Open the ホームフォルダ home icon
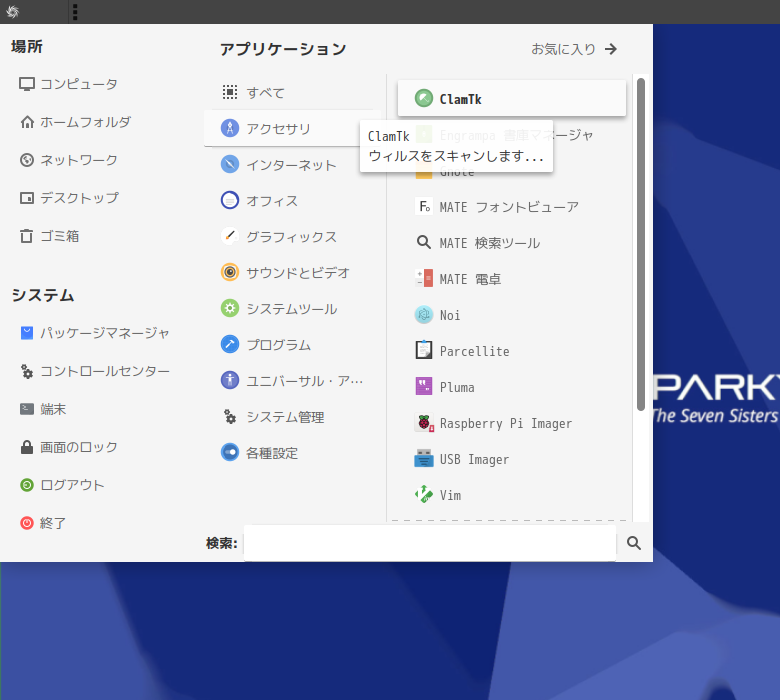780x700 pixels. [x=27, y=122]
